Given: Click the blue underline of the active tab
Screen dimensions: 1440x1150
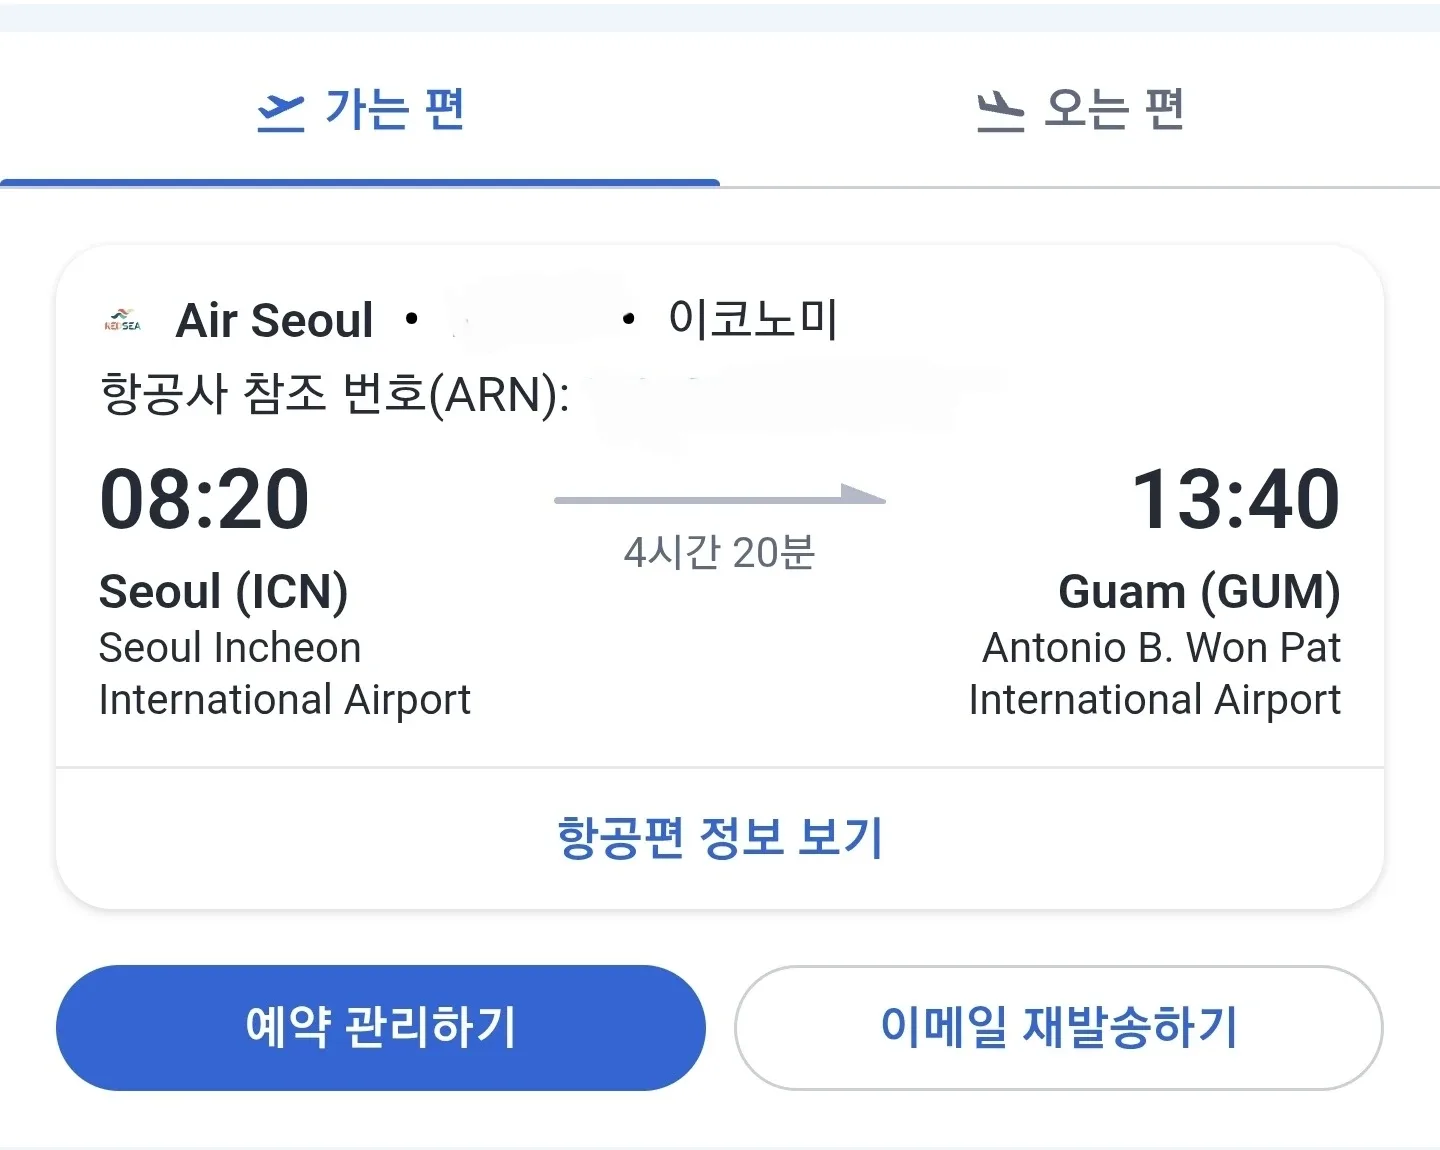Looking at the screenshot, I should coord(360,183).
